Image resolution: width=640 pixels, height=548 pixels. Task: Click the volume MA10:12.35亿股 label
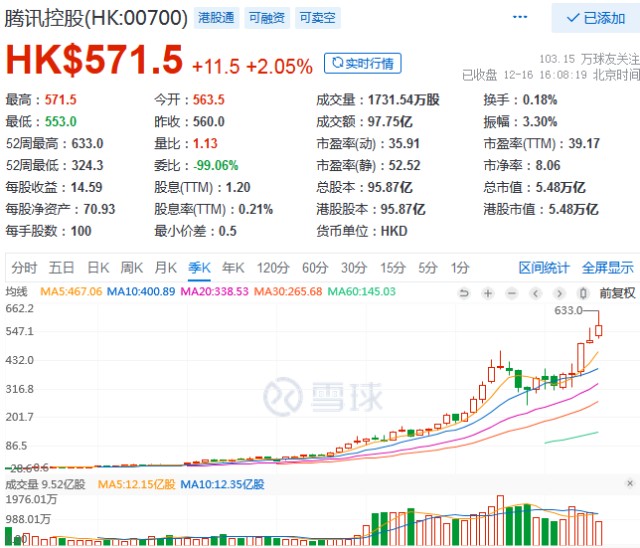click(x=222, y=484)
